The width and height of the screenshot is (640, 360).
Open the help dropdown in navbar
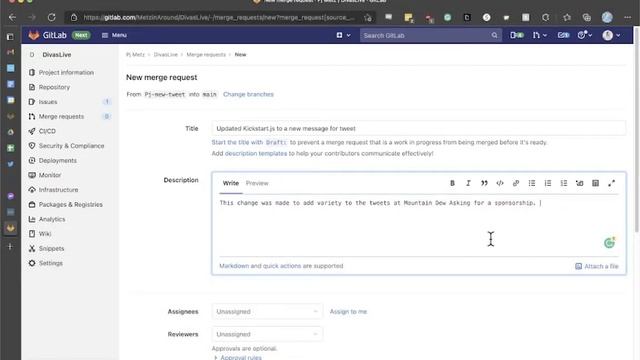[585, 36]
